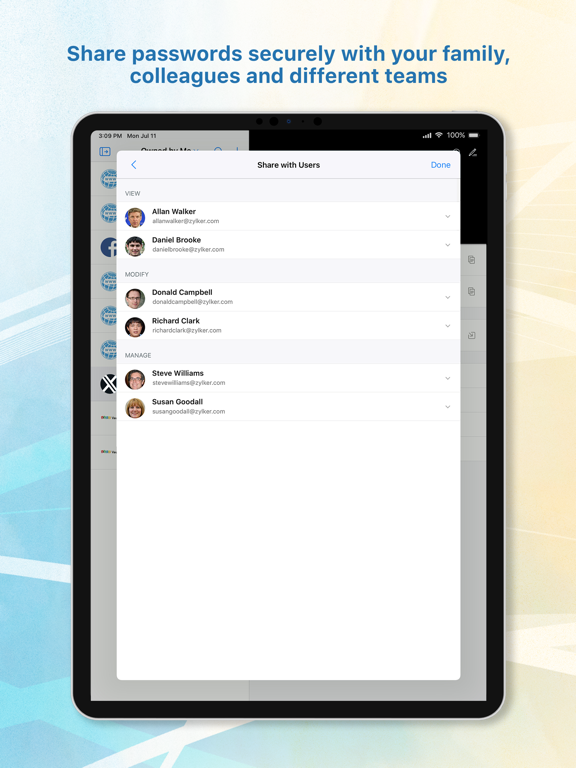576x768 pixels.
Task: Toggle the sidebar icon in background window
Action: [105, 152]
